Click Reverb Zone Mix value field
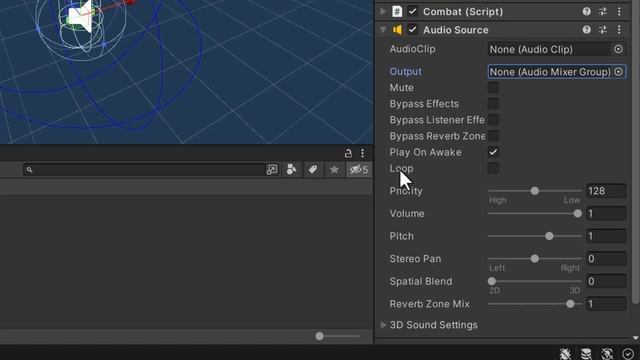 606,304
